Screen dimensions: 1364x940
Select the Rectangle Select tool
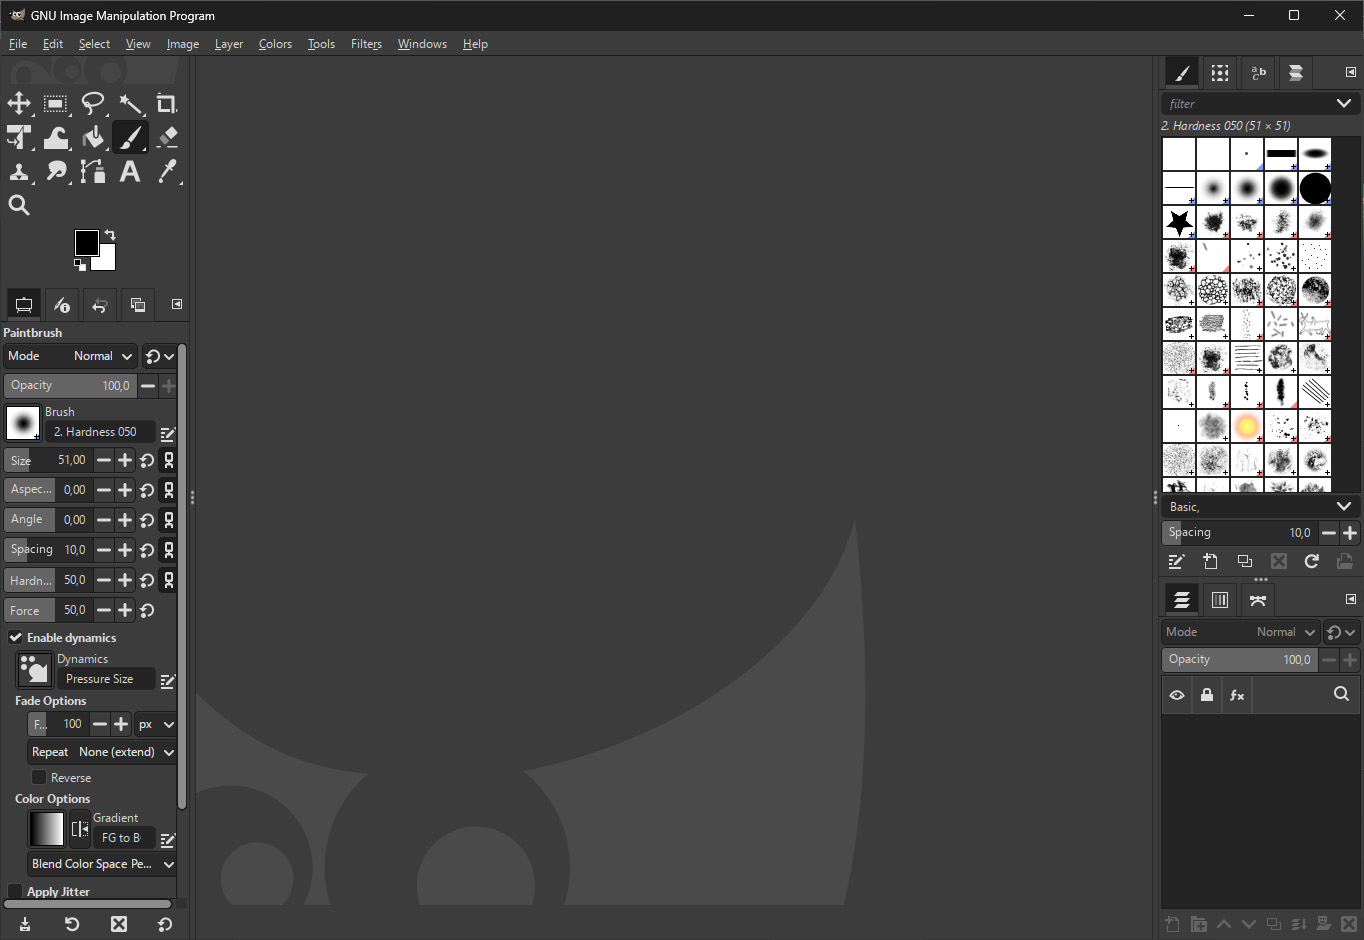pos(56,103)
